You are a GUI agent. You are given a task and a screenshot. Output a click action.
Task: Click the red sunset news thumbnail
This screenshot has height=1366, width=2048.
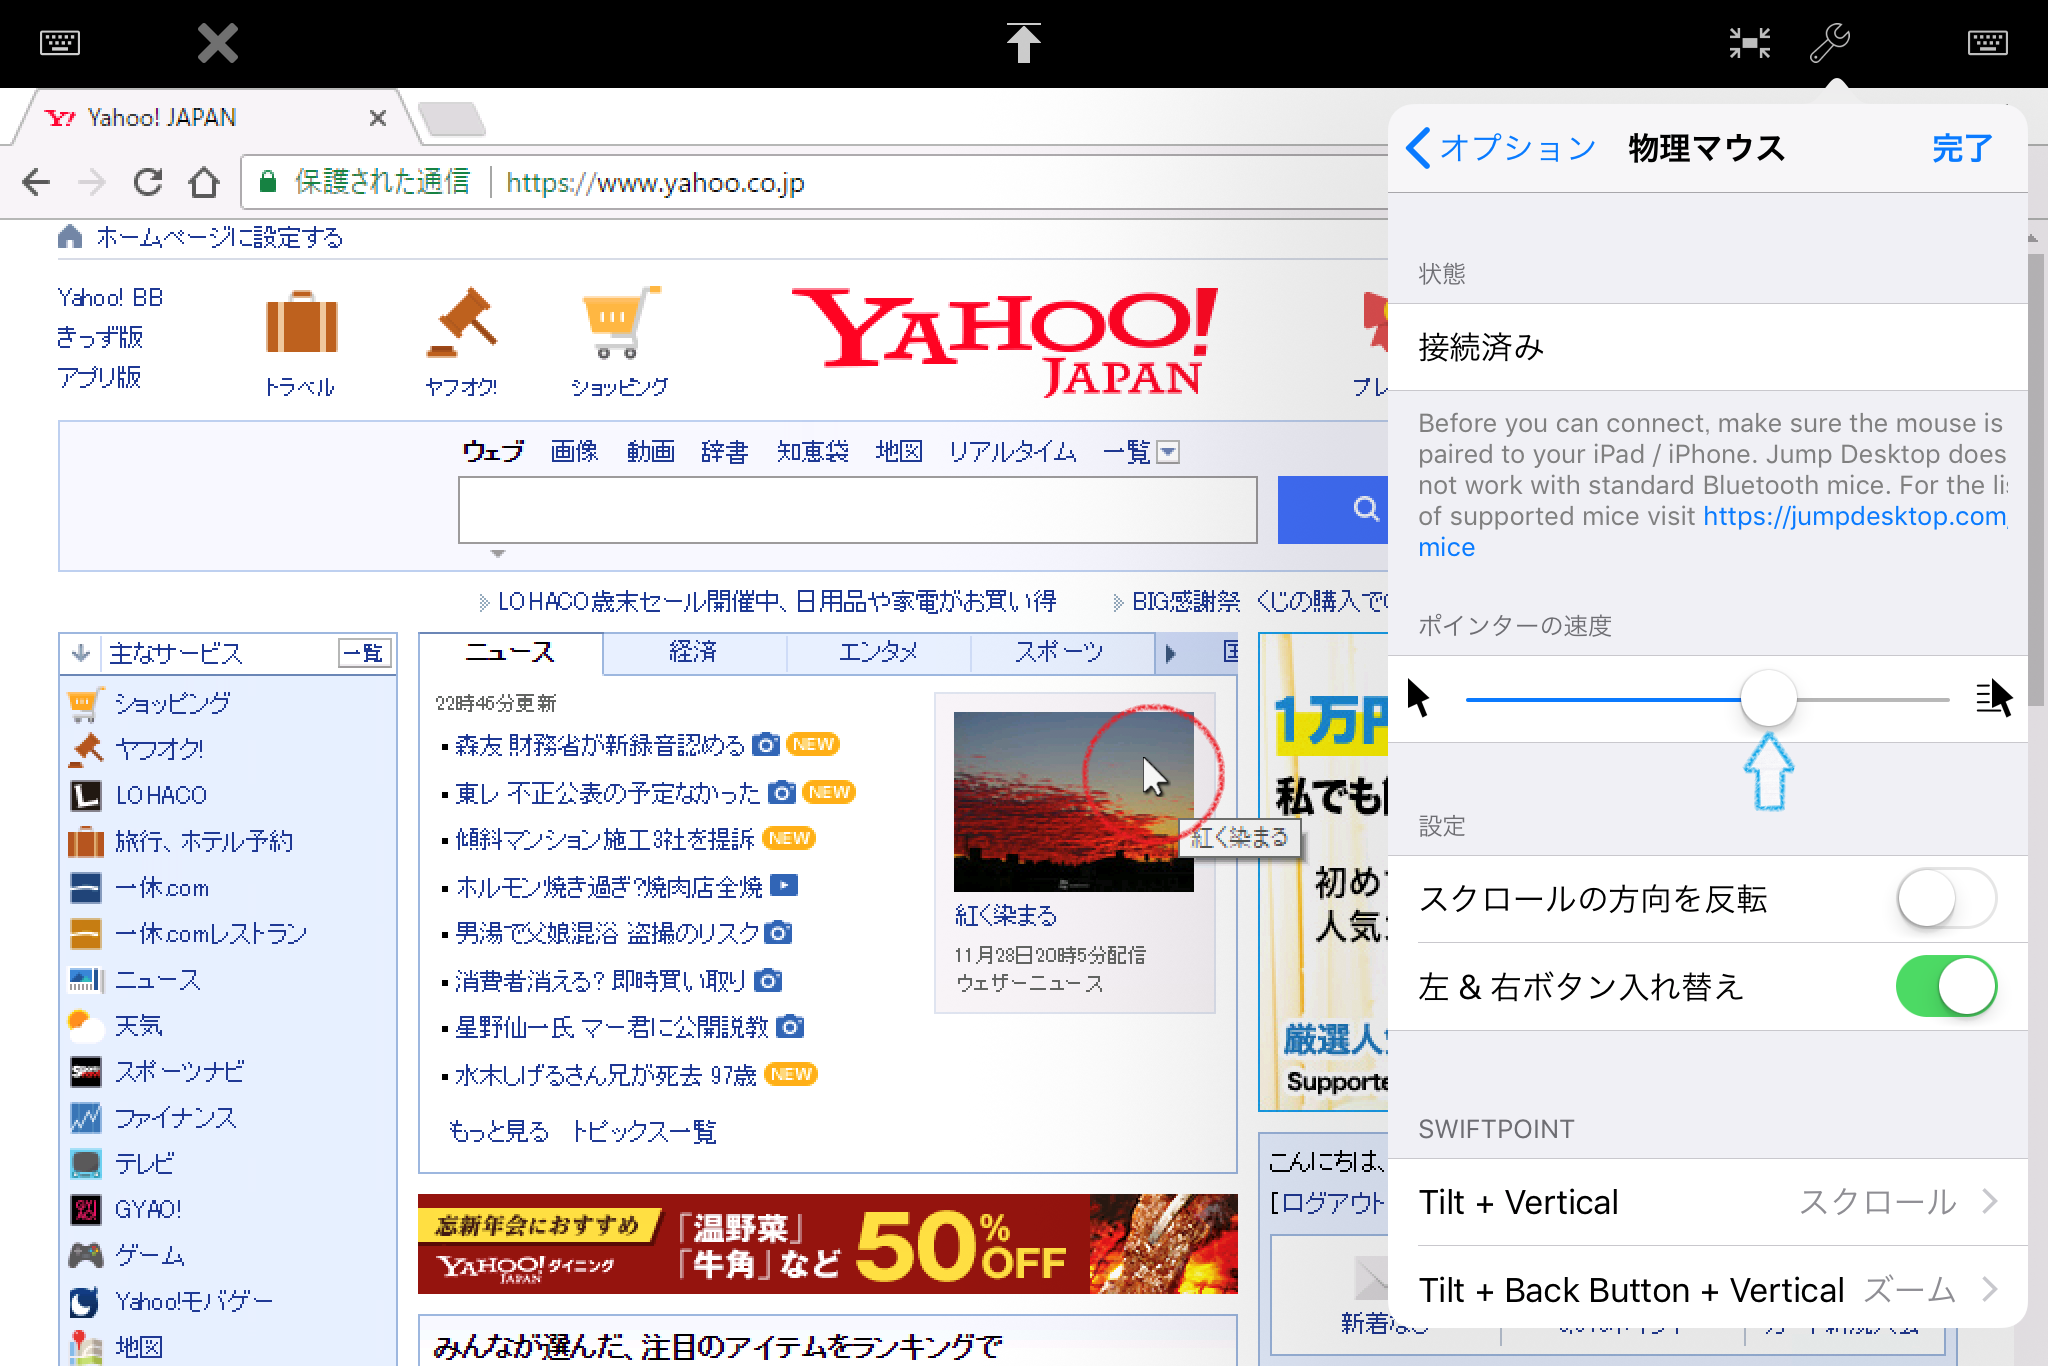point(1073,801)
